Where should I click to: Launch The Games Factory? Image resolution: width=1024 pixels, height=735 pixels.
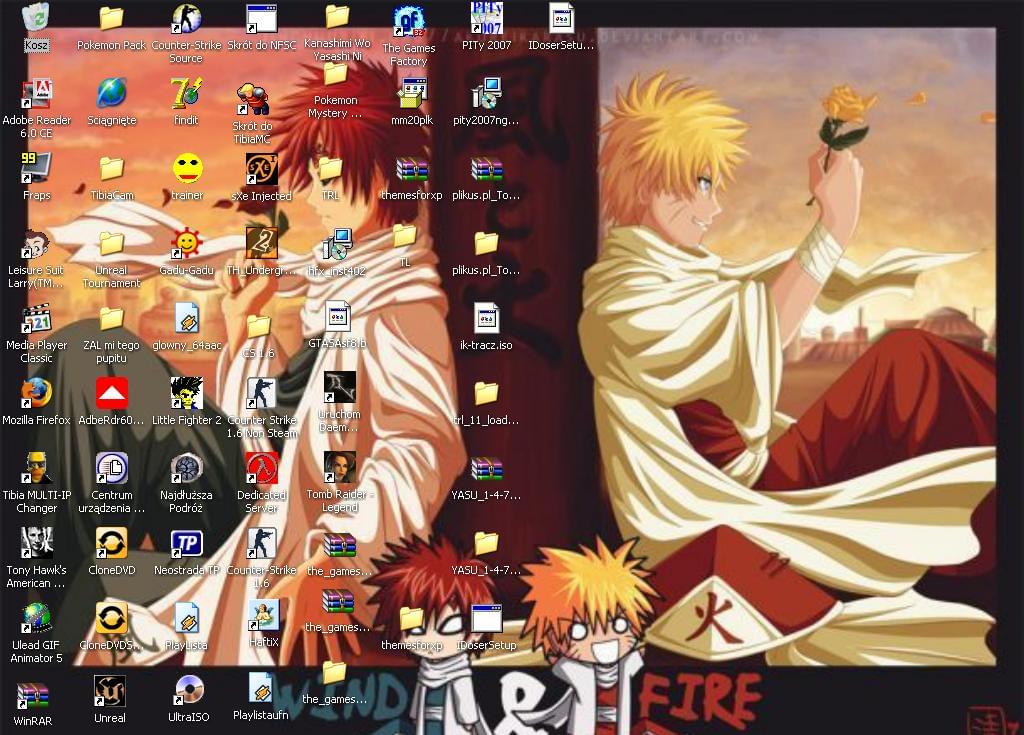[x=409, y=21]
